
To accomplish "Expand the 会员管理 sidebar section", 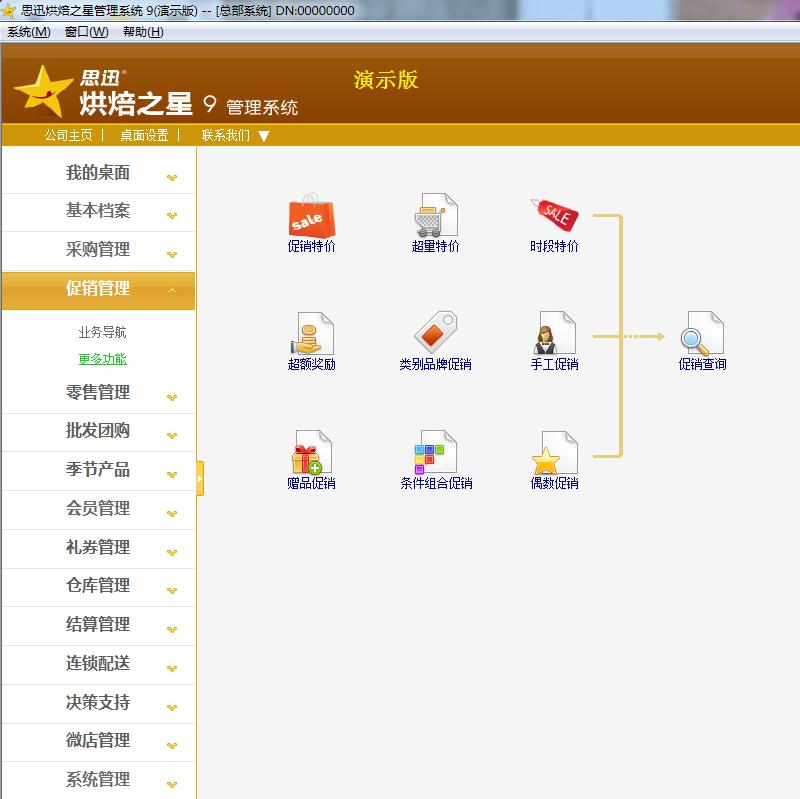I will coord(98,509).
